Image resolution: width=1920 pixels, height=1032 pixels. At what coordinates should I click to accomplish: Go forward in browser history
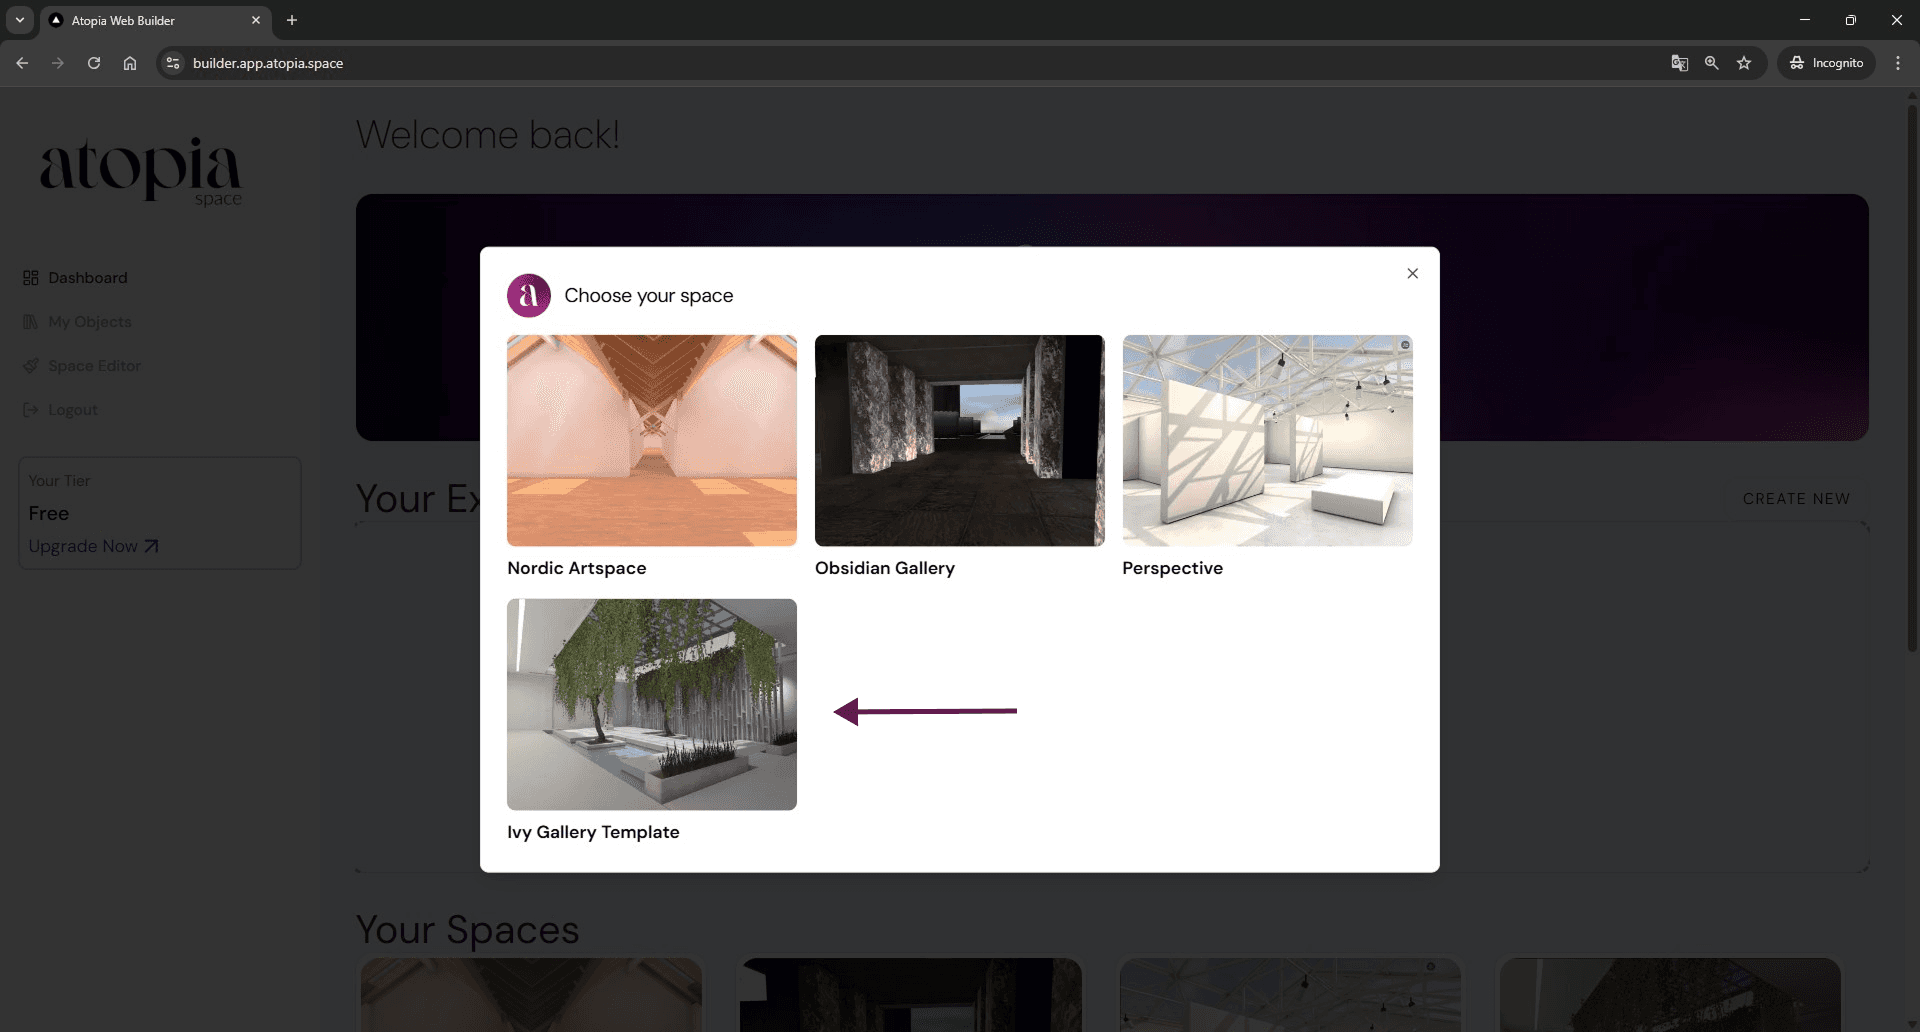pyautogui.click(x=58, y=63)
